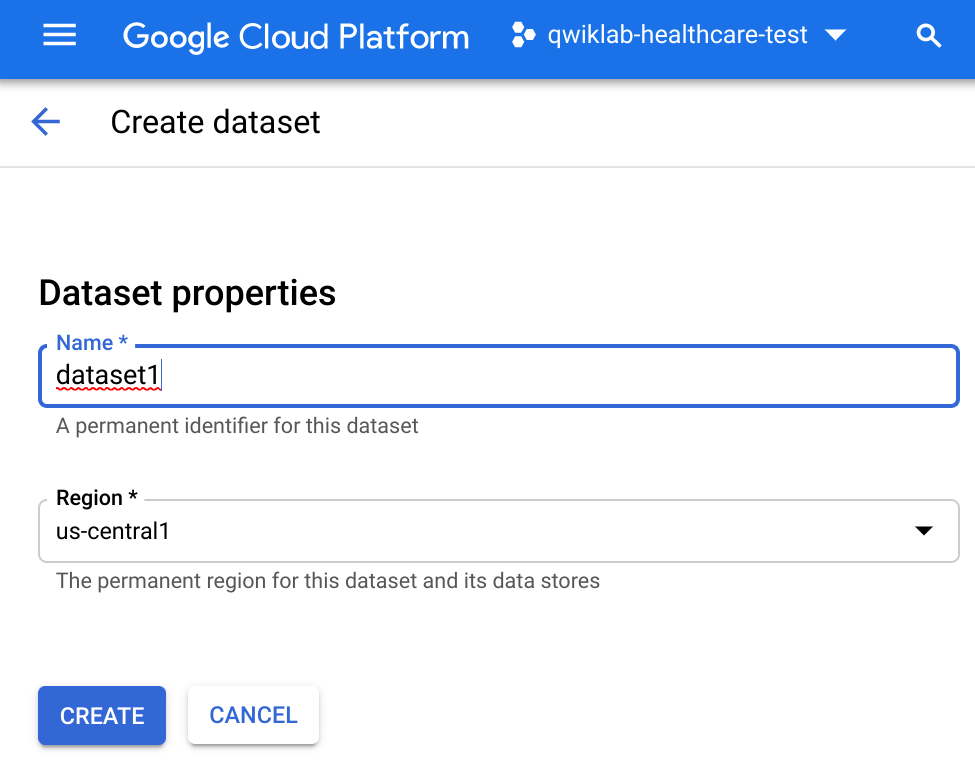Screen dimensions: 975x766
Task: Open the hamburger navigation menu
Action: [x=59, y=36]
